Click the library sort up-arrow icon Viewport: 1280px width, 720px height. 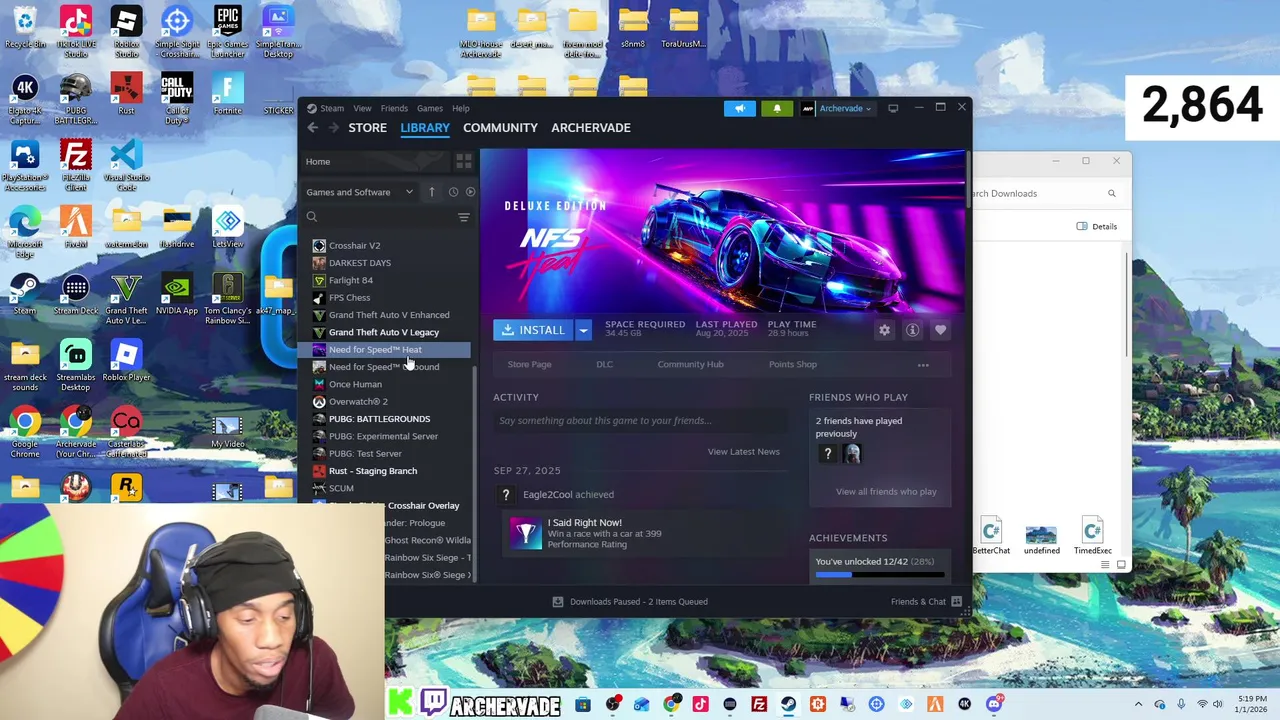click(432, 192)
